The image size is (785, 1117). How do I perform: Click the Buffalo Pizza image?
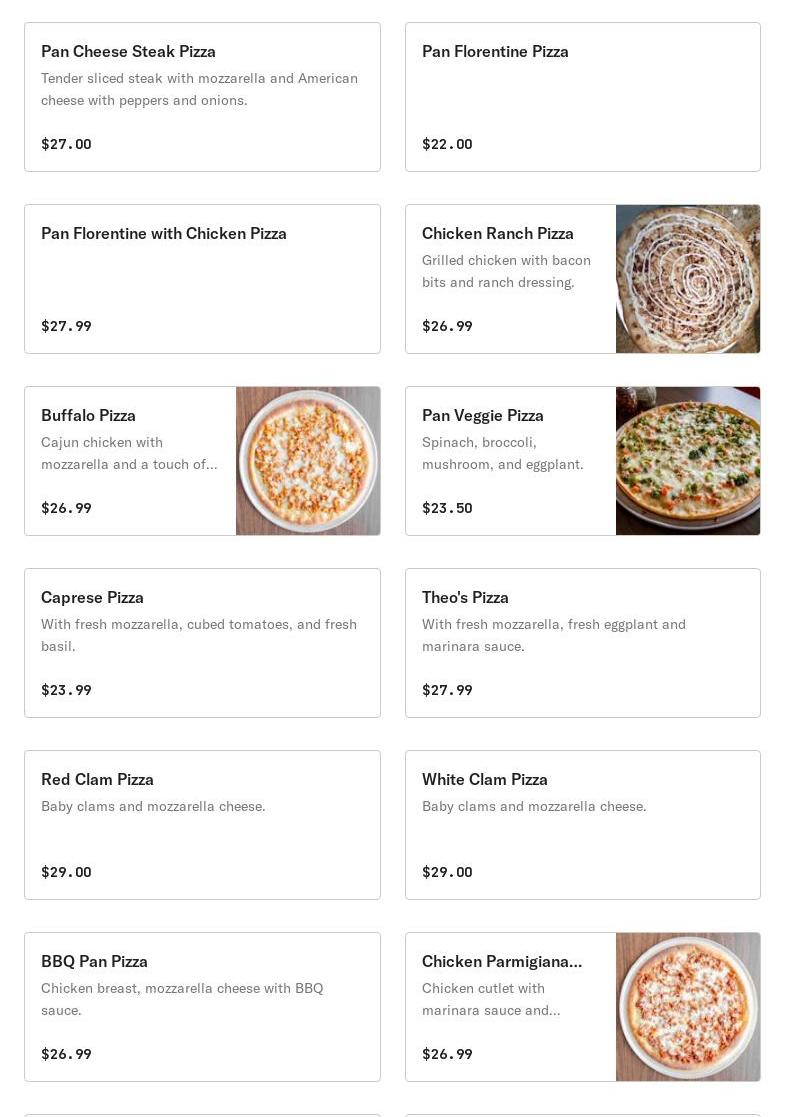pyautogui.click(x=308, y=461)
